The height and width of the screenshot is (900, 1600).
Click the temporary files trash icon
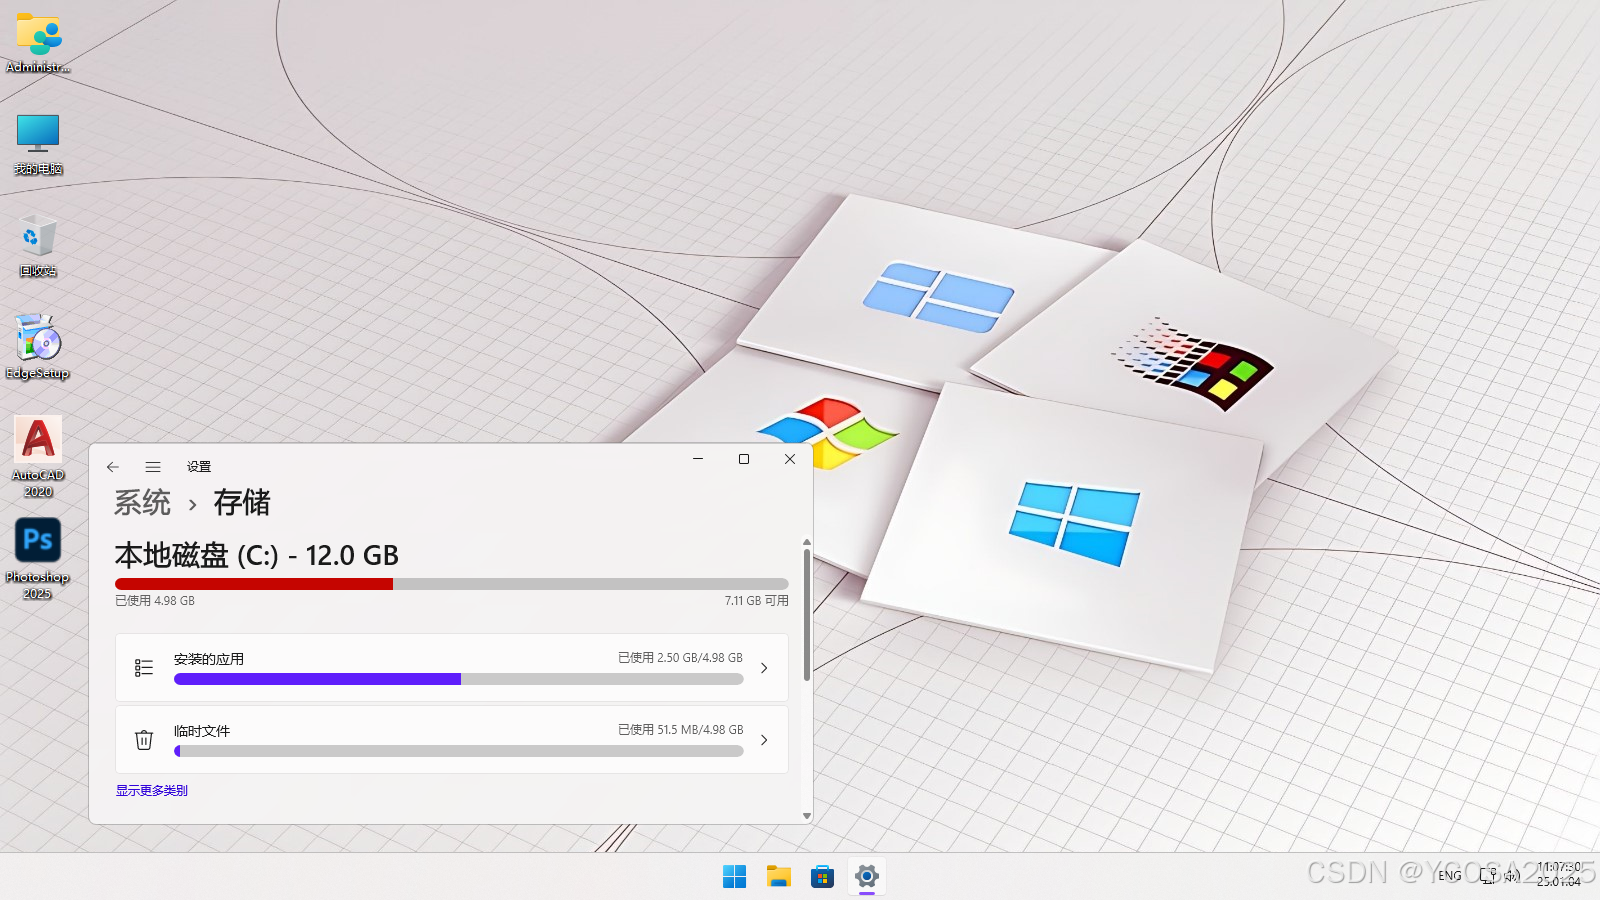coord(144,740)
